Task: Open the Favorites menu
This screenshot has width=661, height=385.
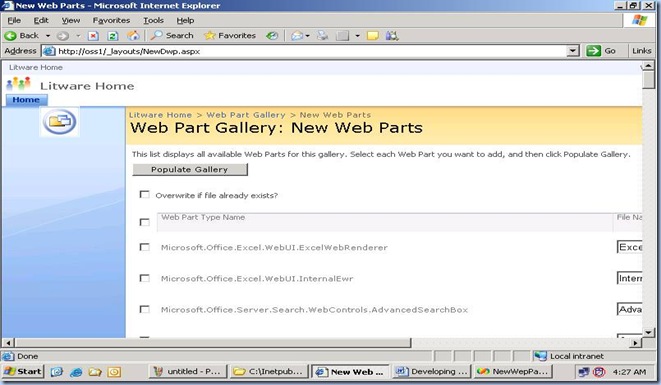Action: pyautogui.click(x=111, y=20)
